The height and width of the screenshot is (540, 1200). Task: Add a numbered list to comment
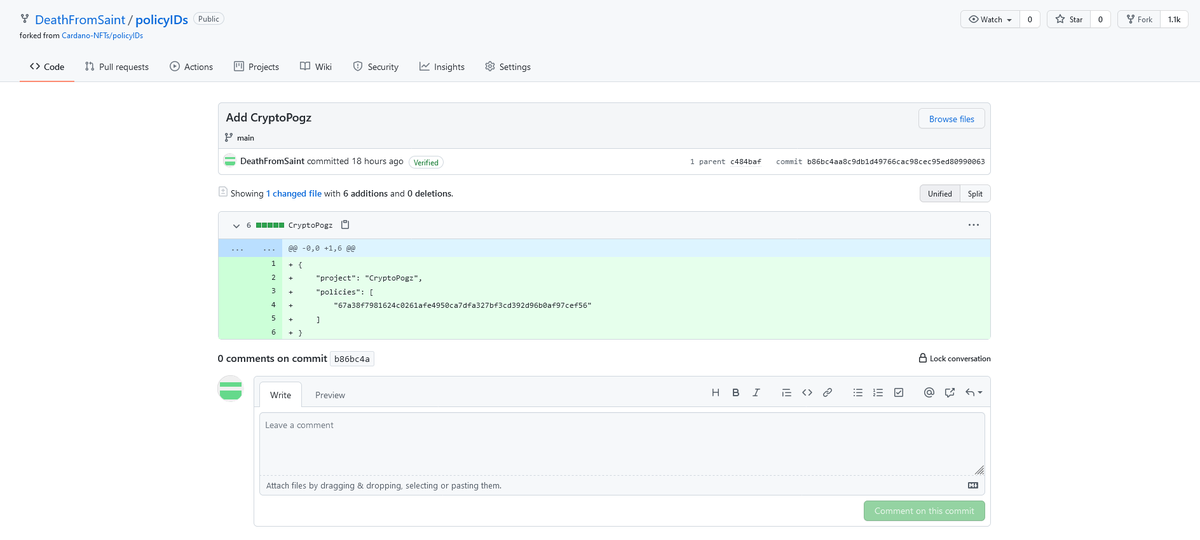878,393
